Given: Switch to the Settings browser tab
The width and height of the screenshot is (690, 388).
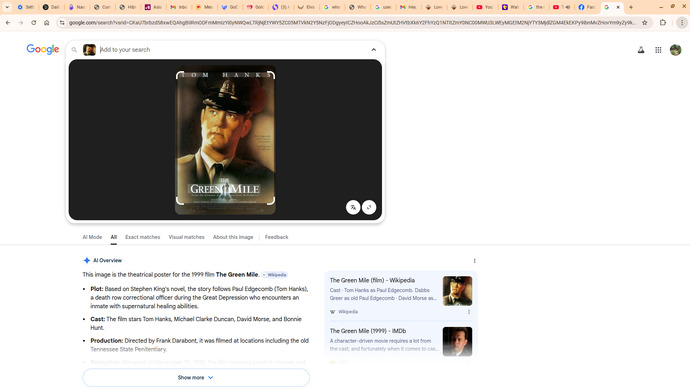Looking at the screenshot, I should click(26, 7).
